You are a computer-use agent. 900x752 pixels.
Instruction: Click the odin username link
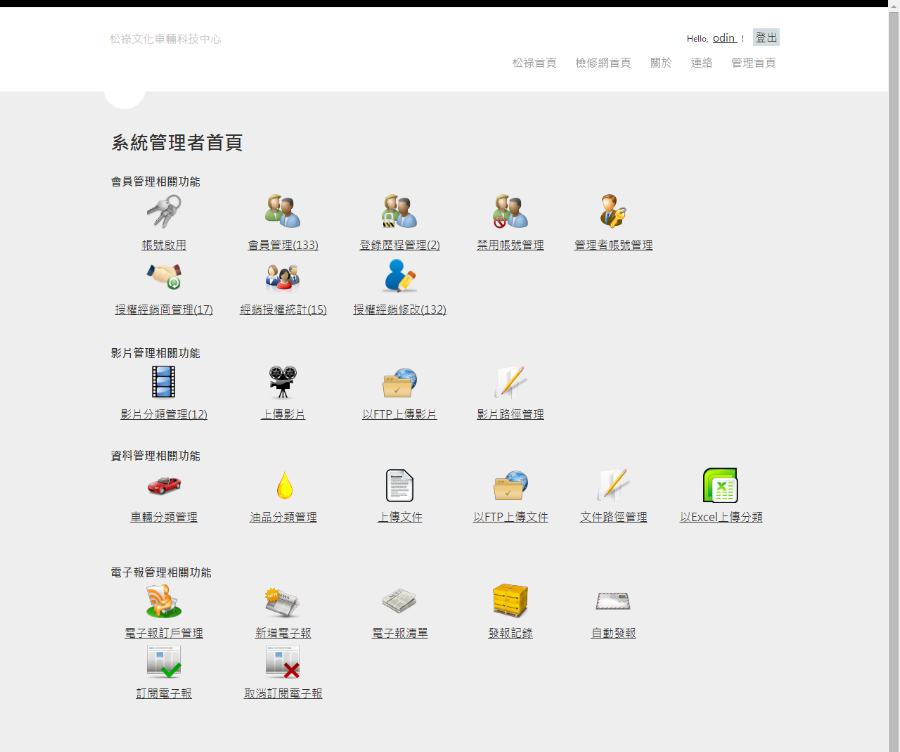724,38
